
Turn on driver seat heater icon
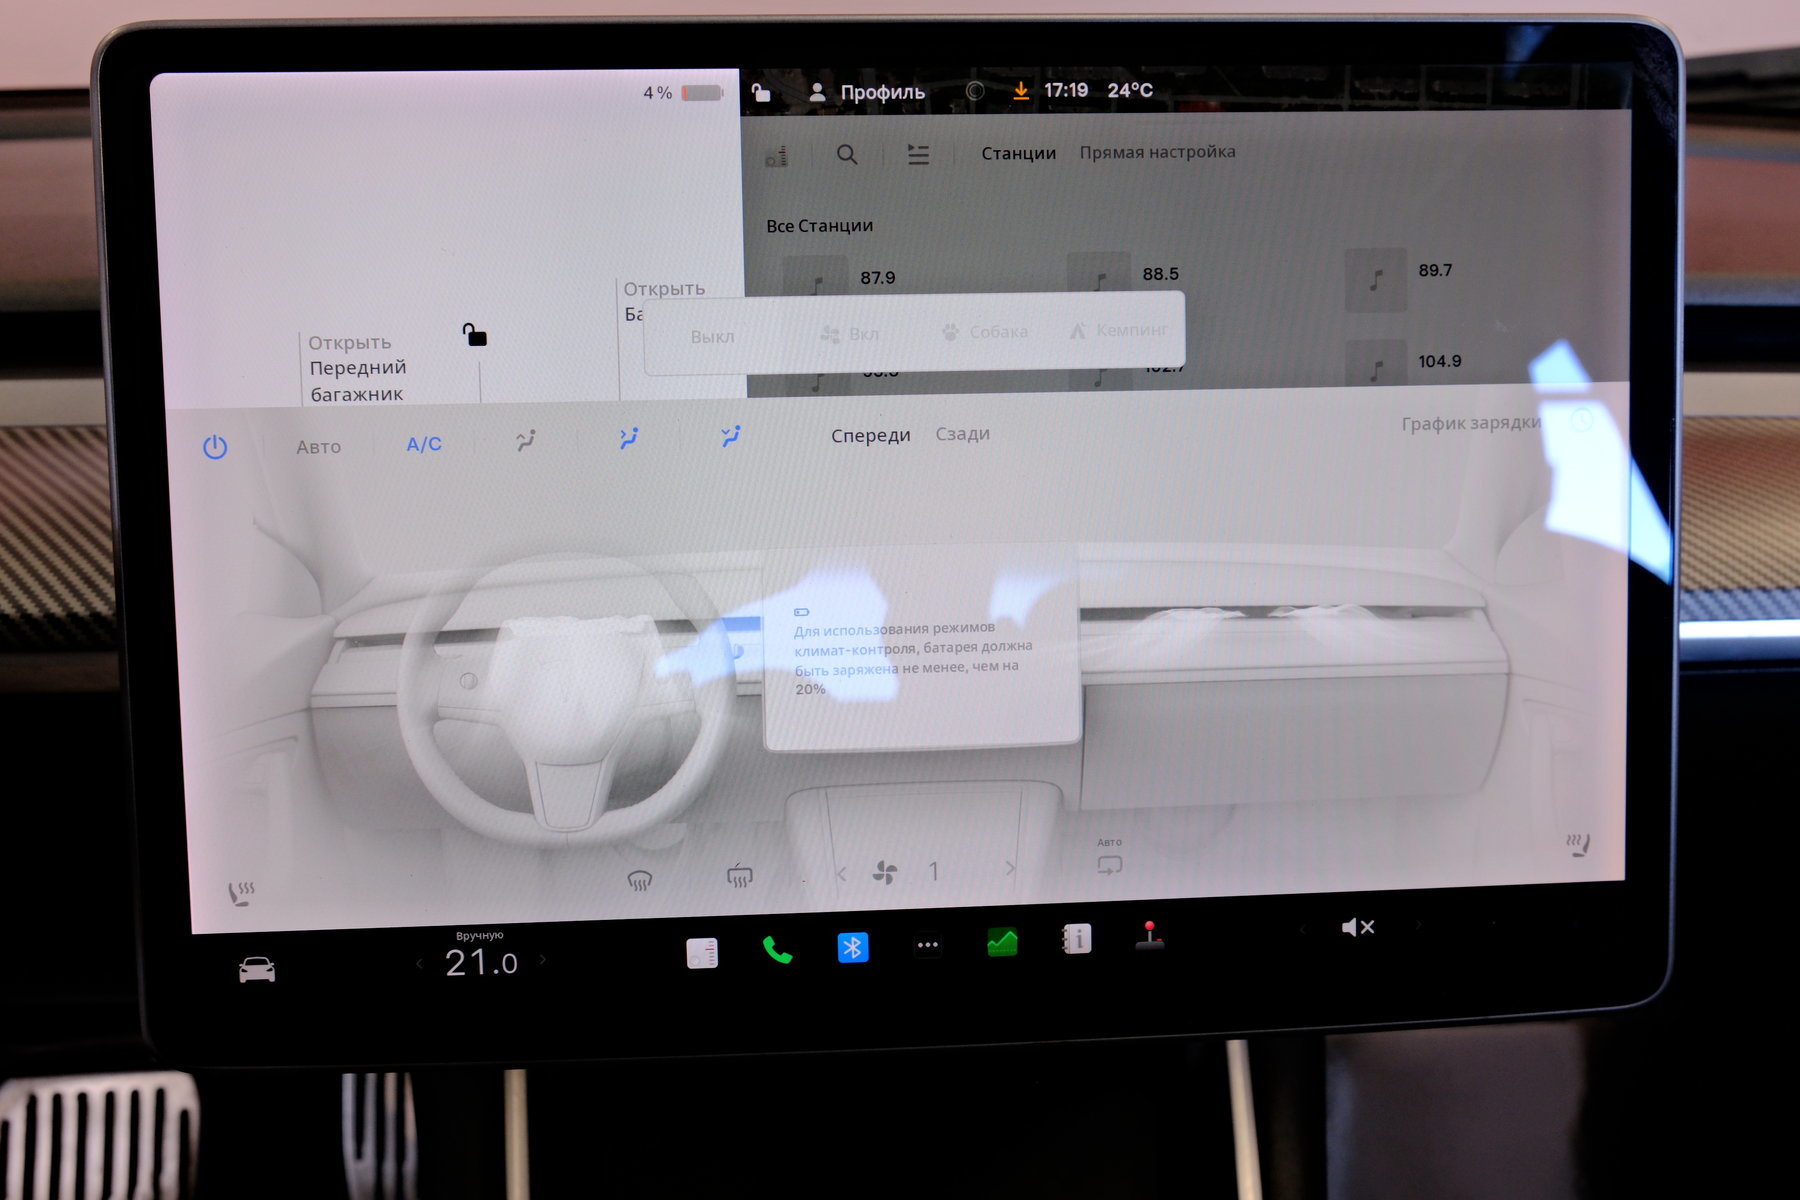pyautogui.click(x=241, y=892)
